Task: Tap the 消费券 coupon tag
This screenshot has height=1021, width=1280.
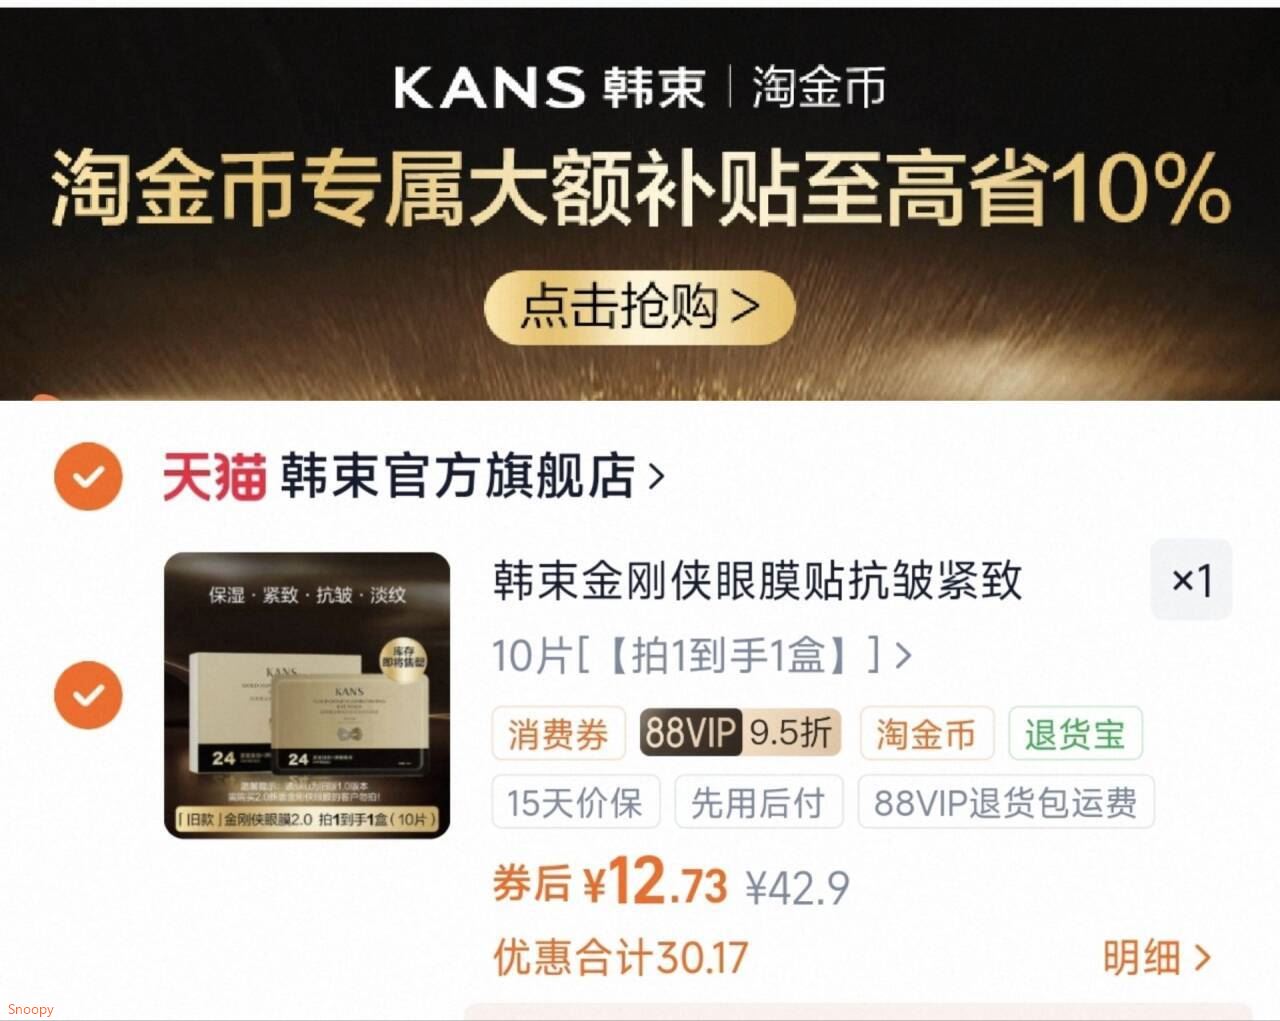Action: (x=558, y=734)
